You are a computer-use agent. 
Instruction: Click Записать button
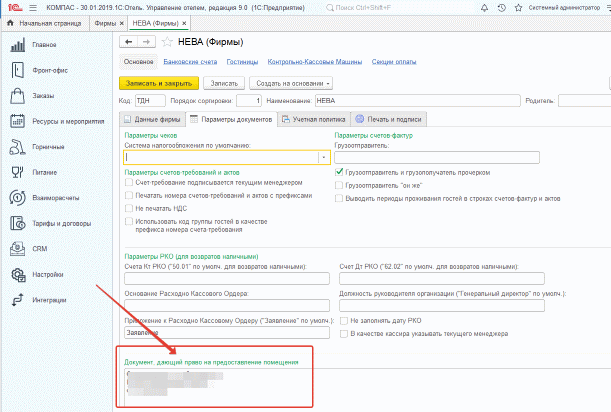tap(224, 83)
